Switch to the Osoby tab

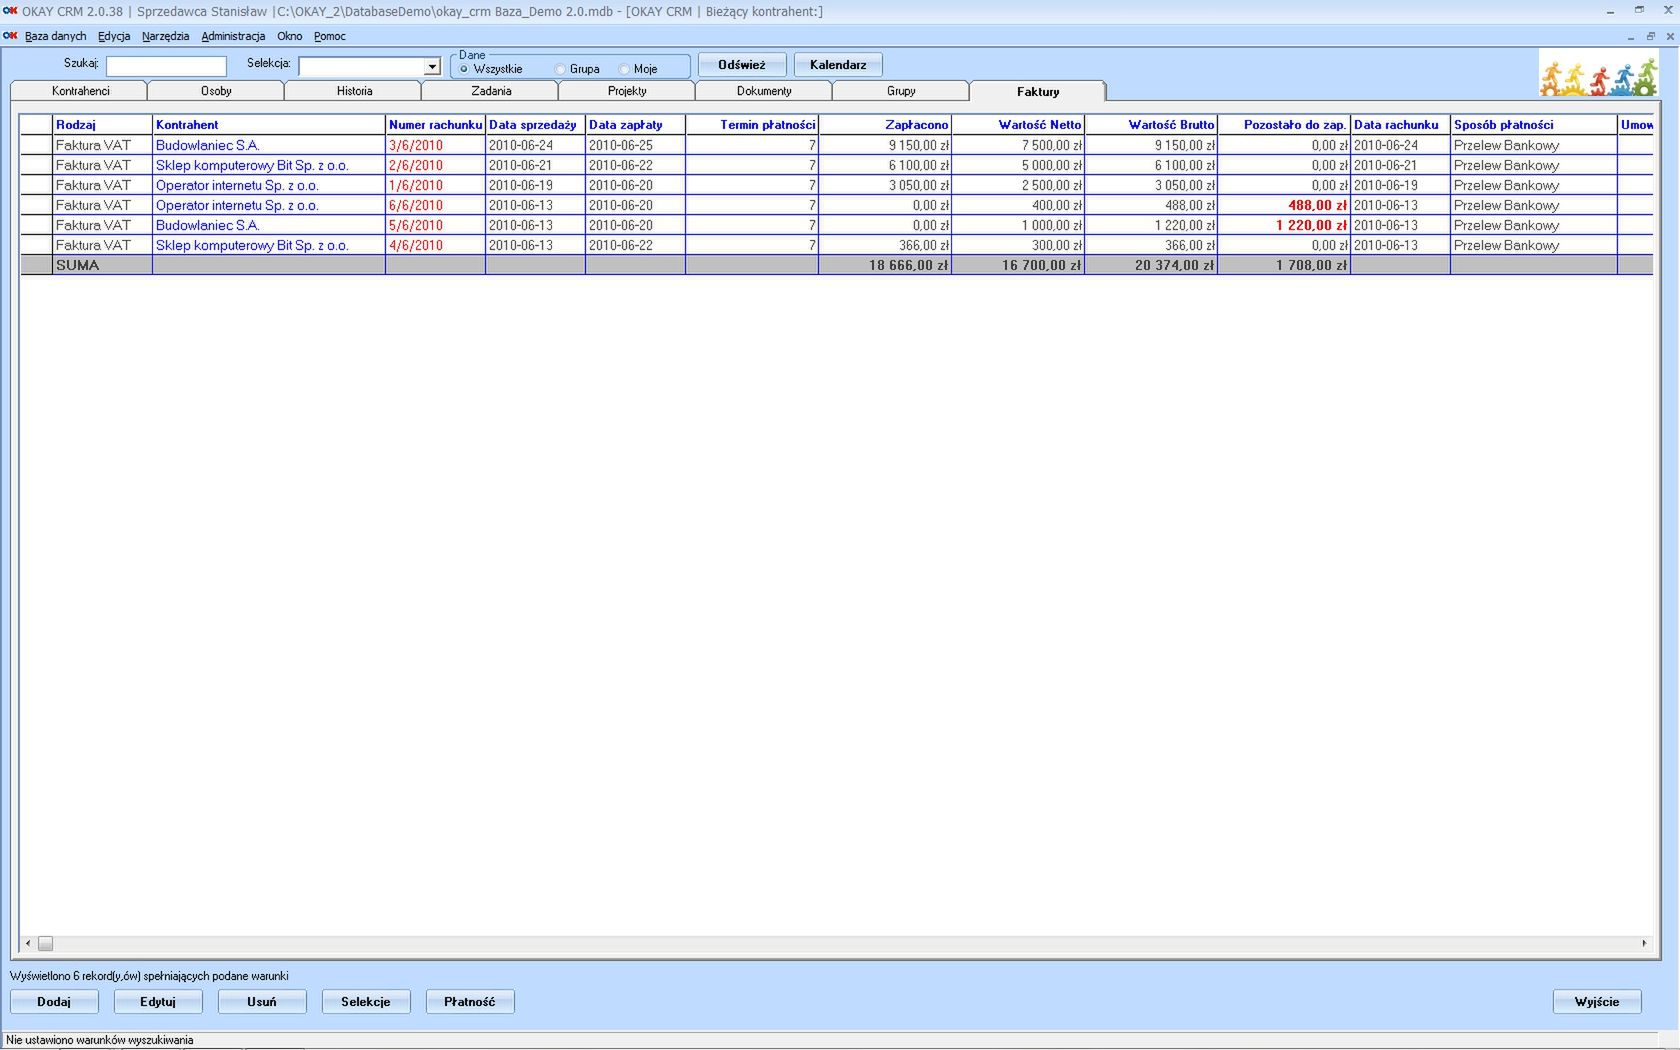click(216, 91)
